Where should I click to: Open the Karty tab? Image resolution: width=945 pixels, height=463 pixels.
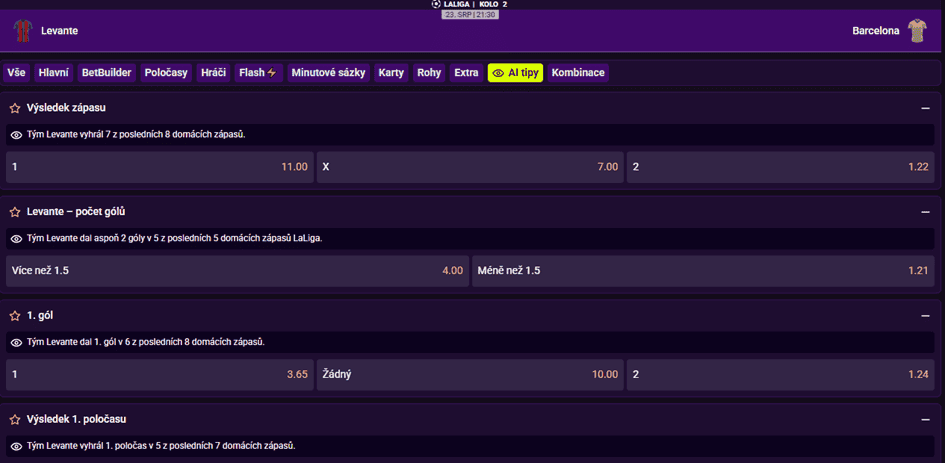pyautogui.click(x=391, y=73)
